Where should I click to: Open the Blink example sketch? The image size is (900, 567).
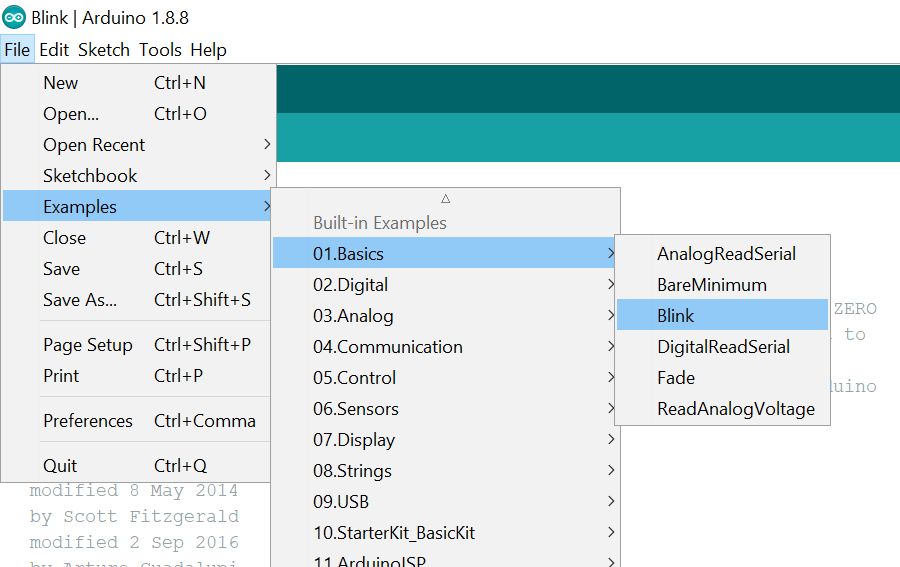tap(675, 316)
